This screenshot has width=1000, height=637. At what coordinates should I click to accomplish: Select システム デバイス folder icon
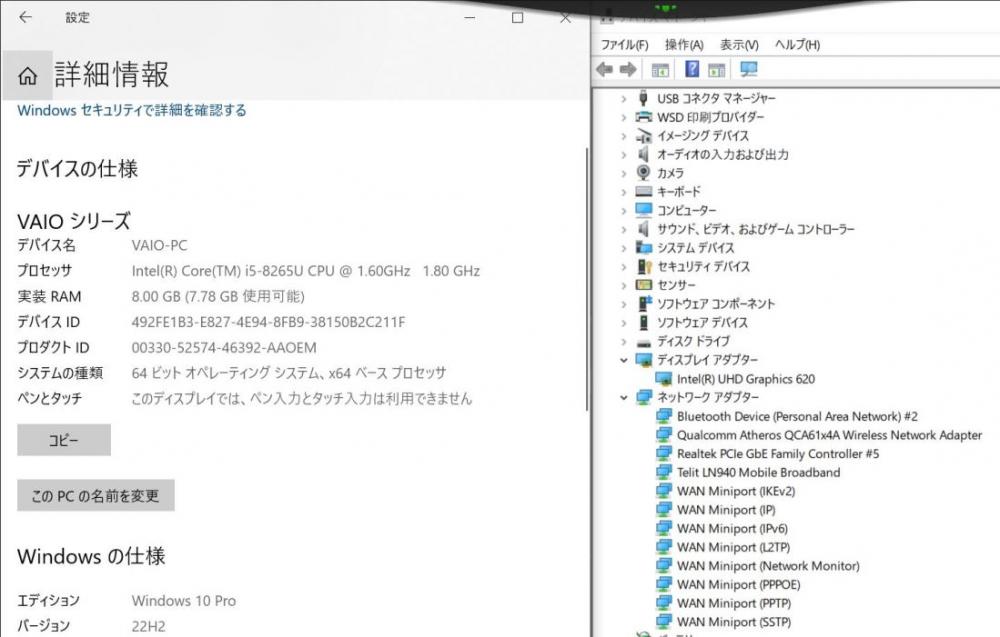point(644,247)
